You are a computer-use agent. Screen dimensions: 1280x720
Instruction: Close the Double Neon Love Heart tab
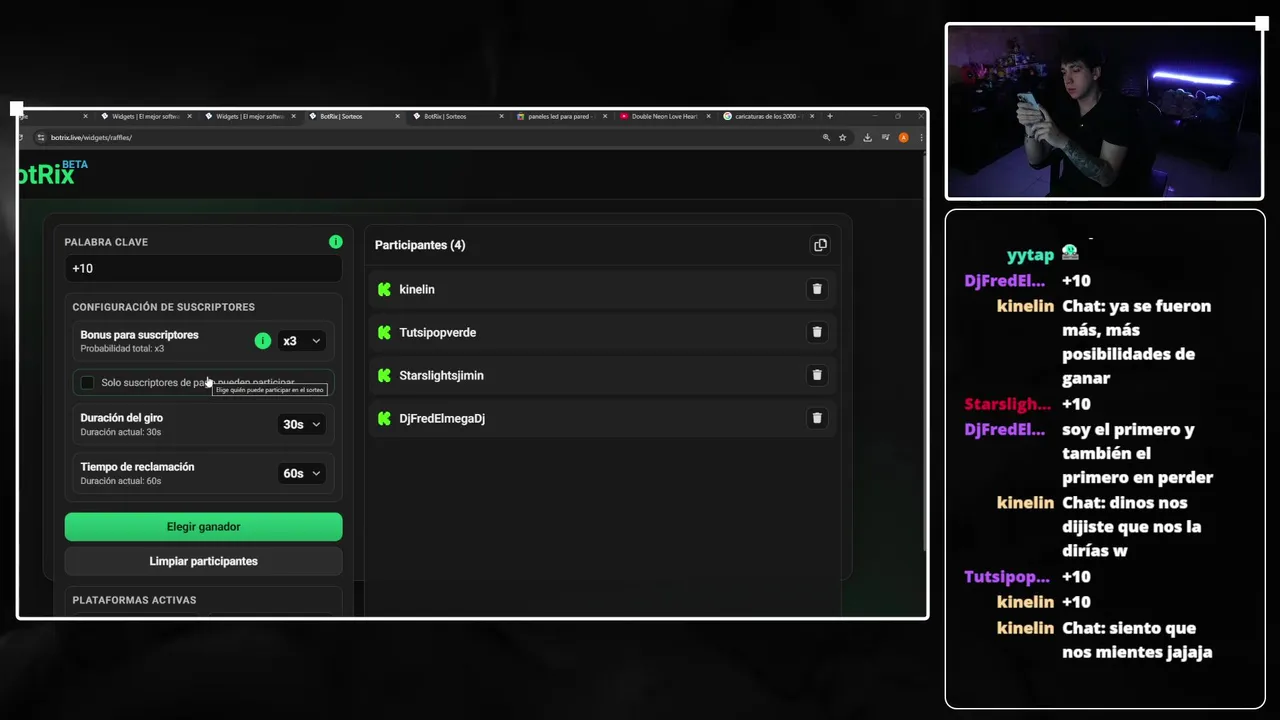coord(707,116)
